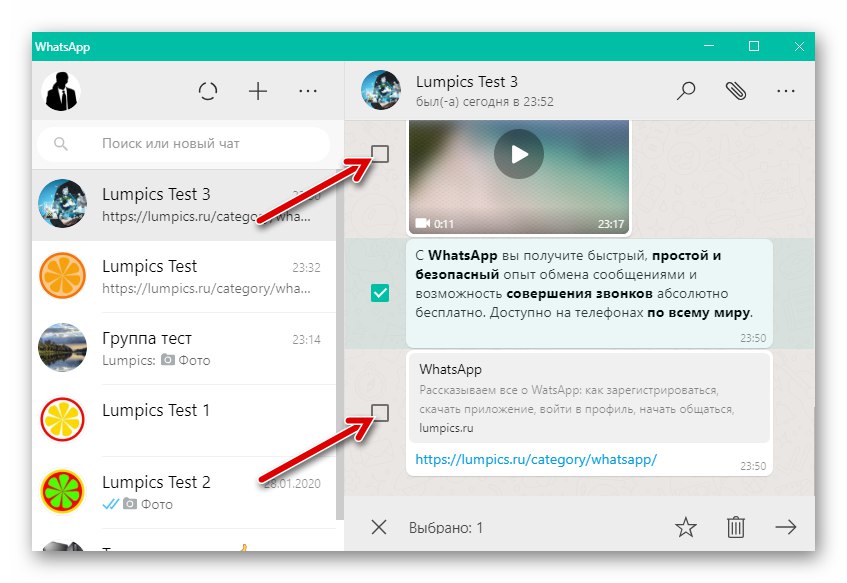Viewport: 847px width, 583px height.
Task: Open the WhatsApp link preview card
Action: 589,397
